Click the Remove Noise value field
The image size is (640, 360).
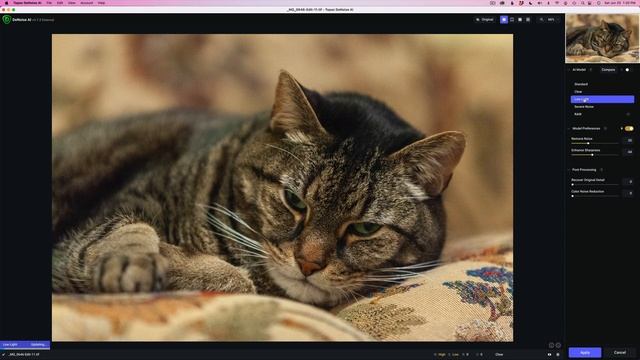coord(629,140)
